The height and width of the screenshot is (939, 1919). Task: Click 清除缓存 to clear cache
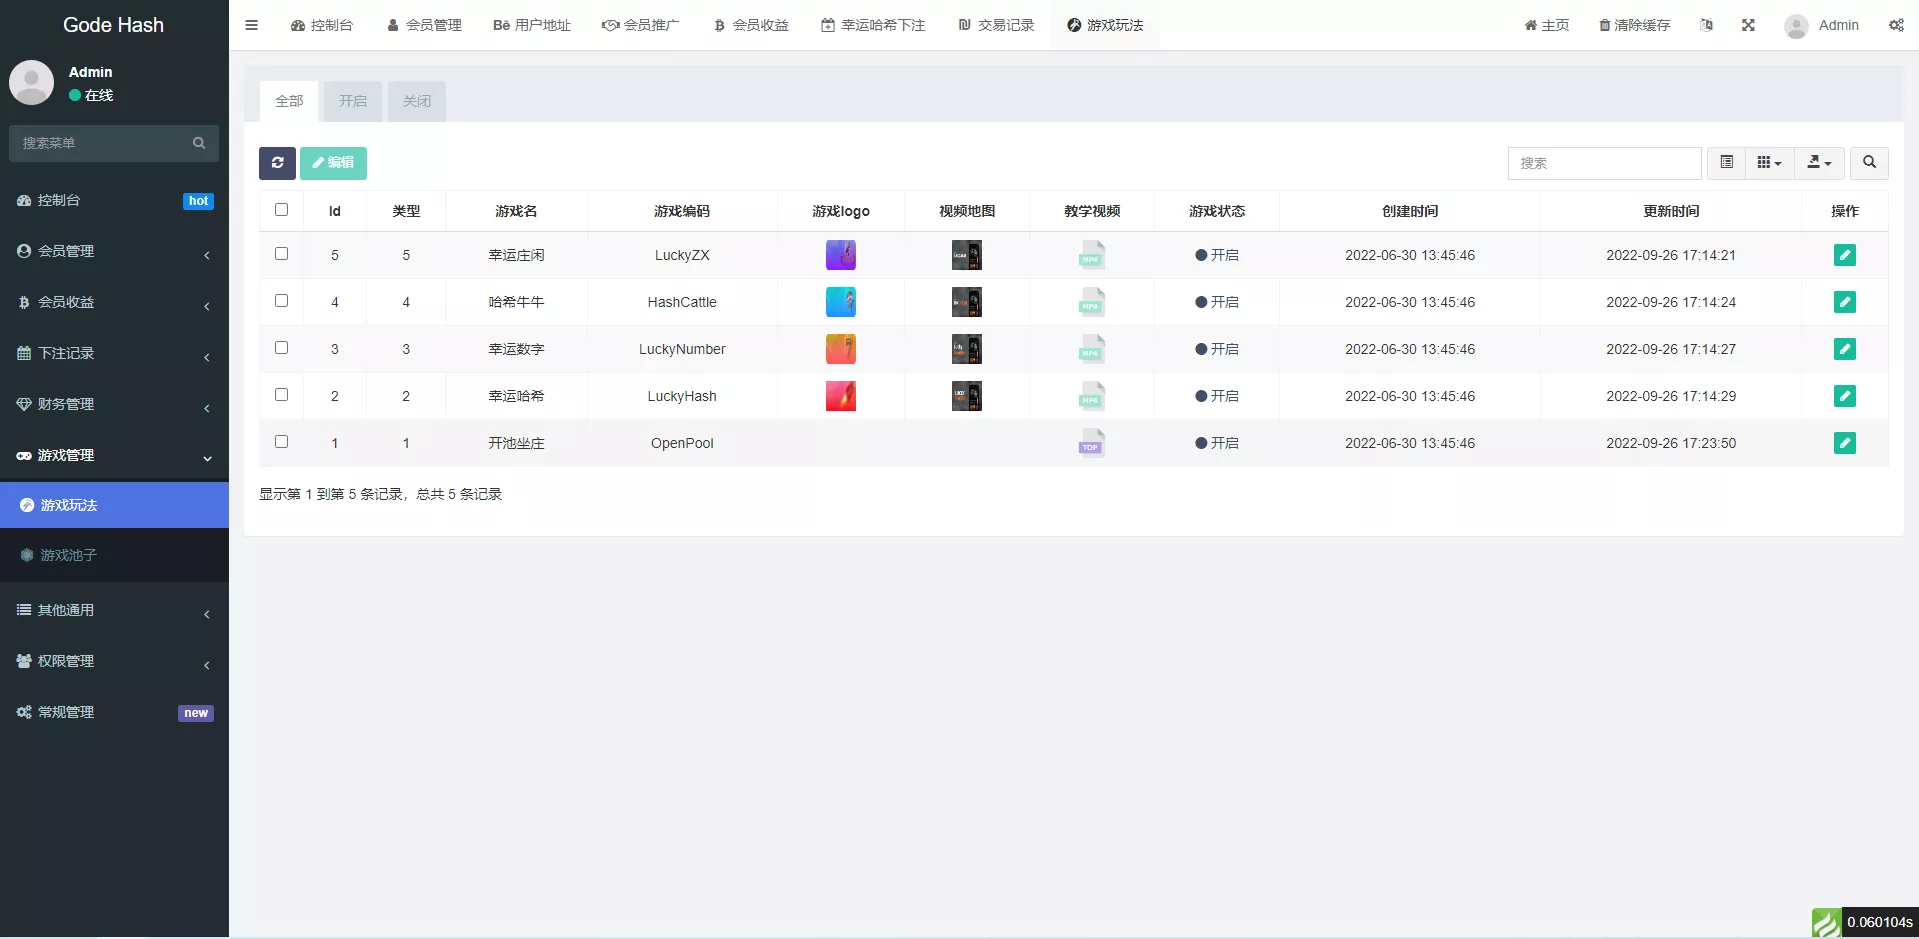1634,25
